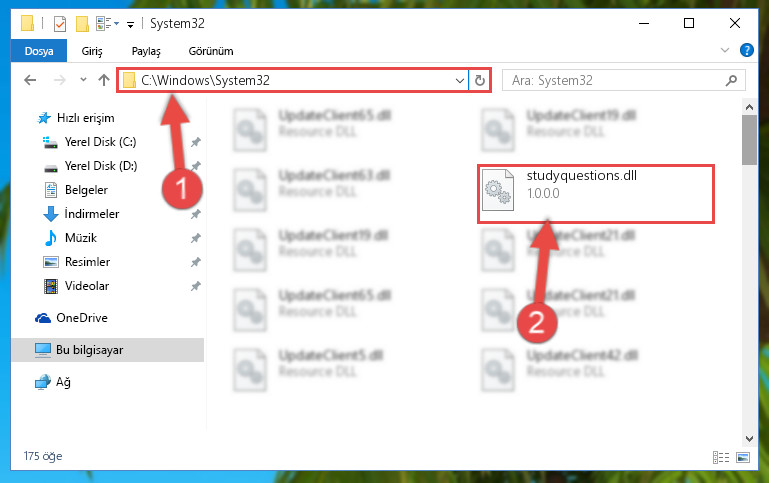The width and height of the screenshot is (769, 483).
Task: Refresh the System32 folder view
Action: tap(480, 80)
